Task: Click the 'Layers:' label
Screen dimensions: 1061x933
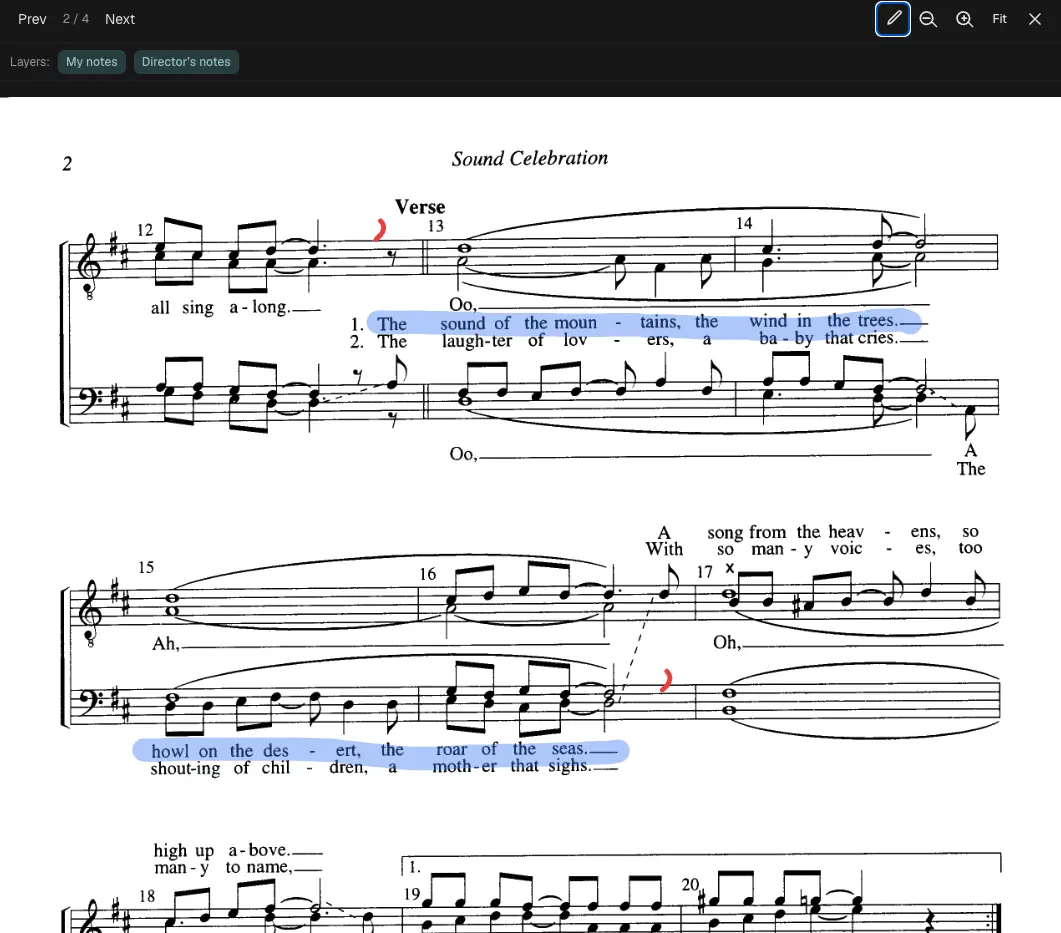Action: [30, 62]
